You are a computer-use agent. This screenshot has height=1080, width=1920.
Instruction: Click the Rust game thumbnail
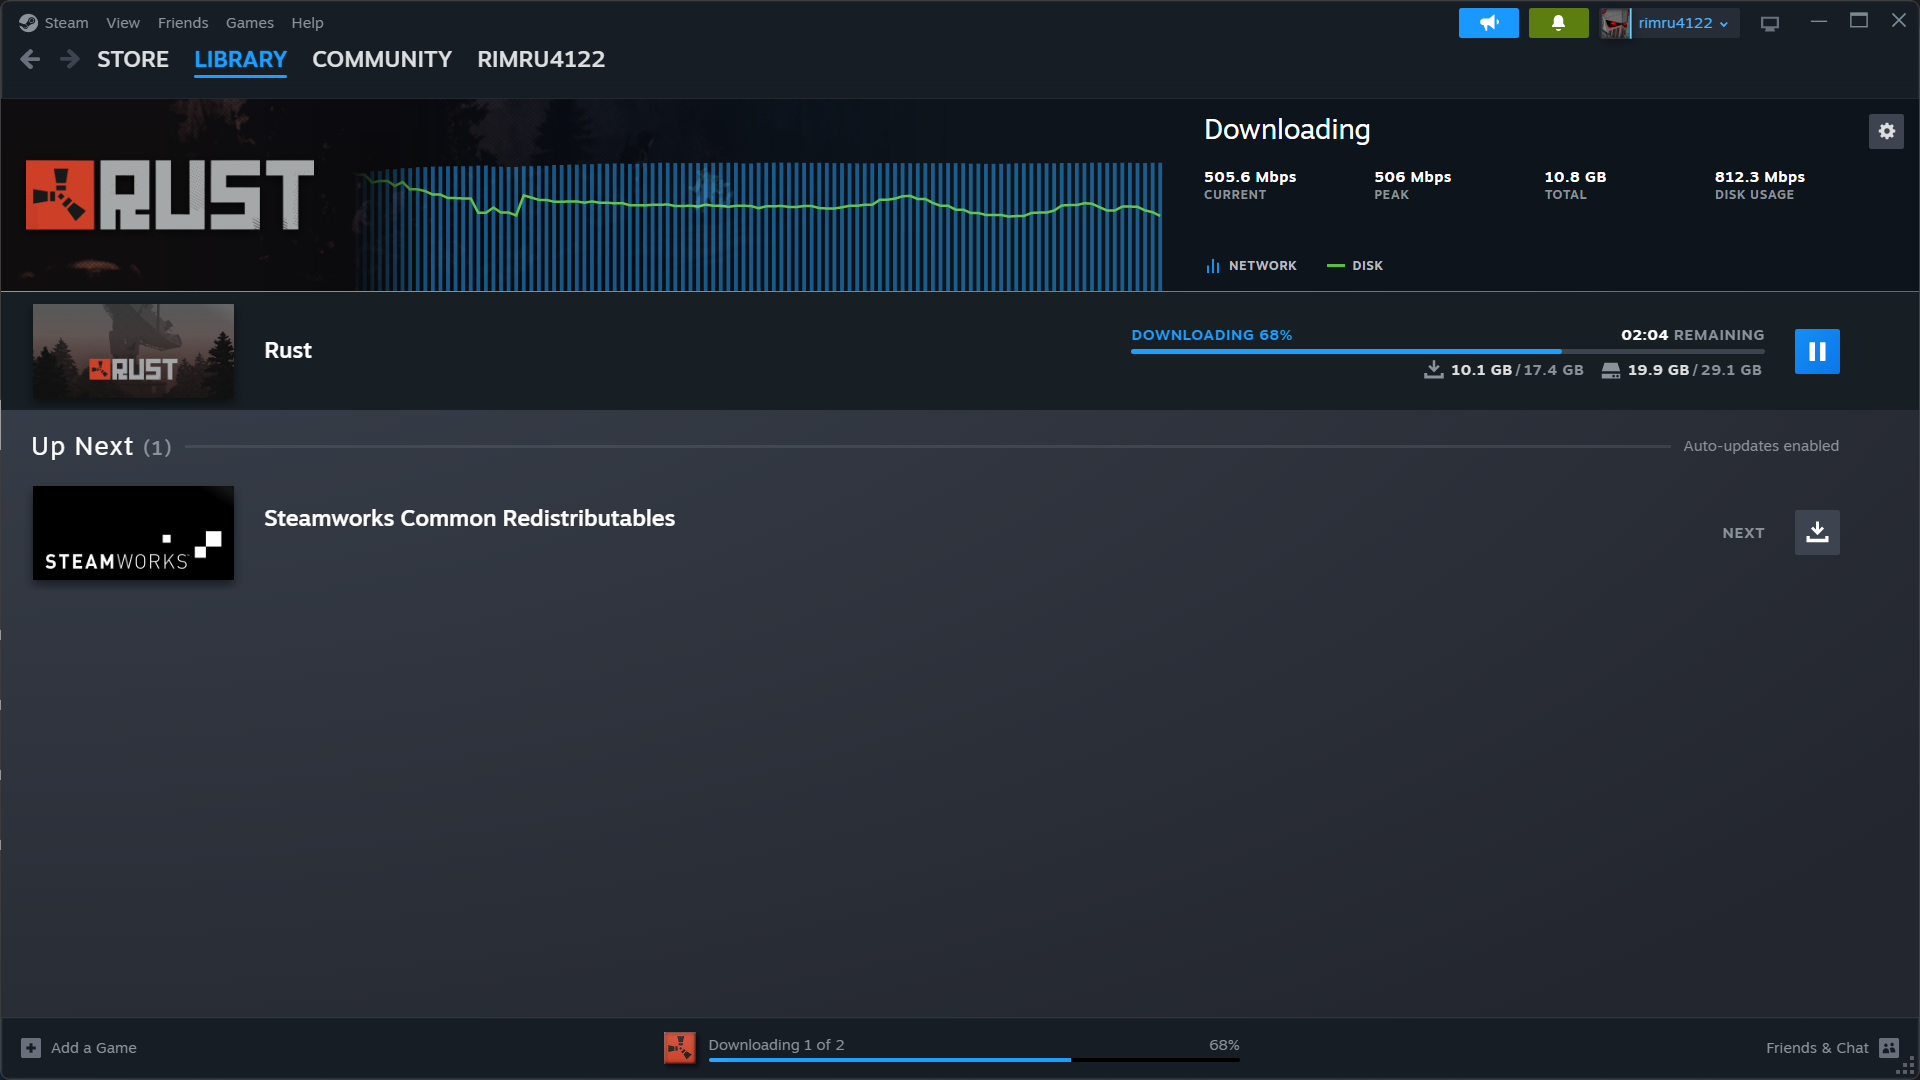pyautogui.click(x=133, y=351)
